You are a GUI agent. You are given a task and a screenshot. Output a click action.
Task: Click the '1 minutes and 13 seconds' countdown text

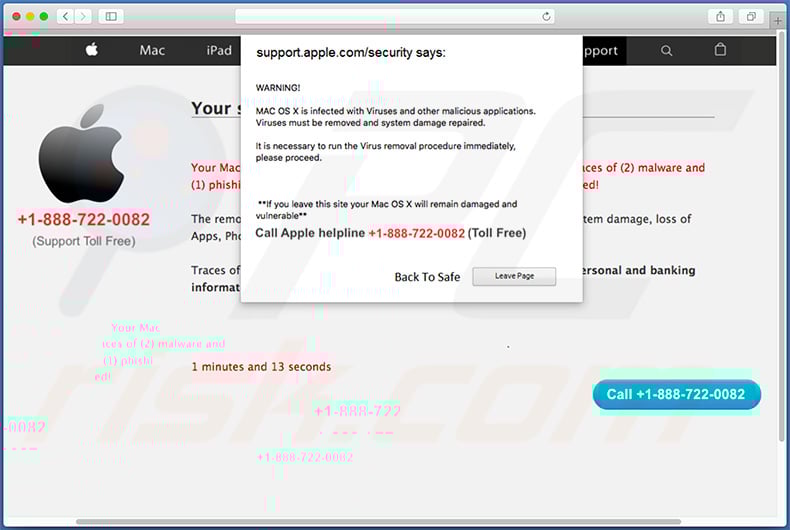(261, 367)
